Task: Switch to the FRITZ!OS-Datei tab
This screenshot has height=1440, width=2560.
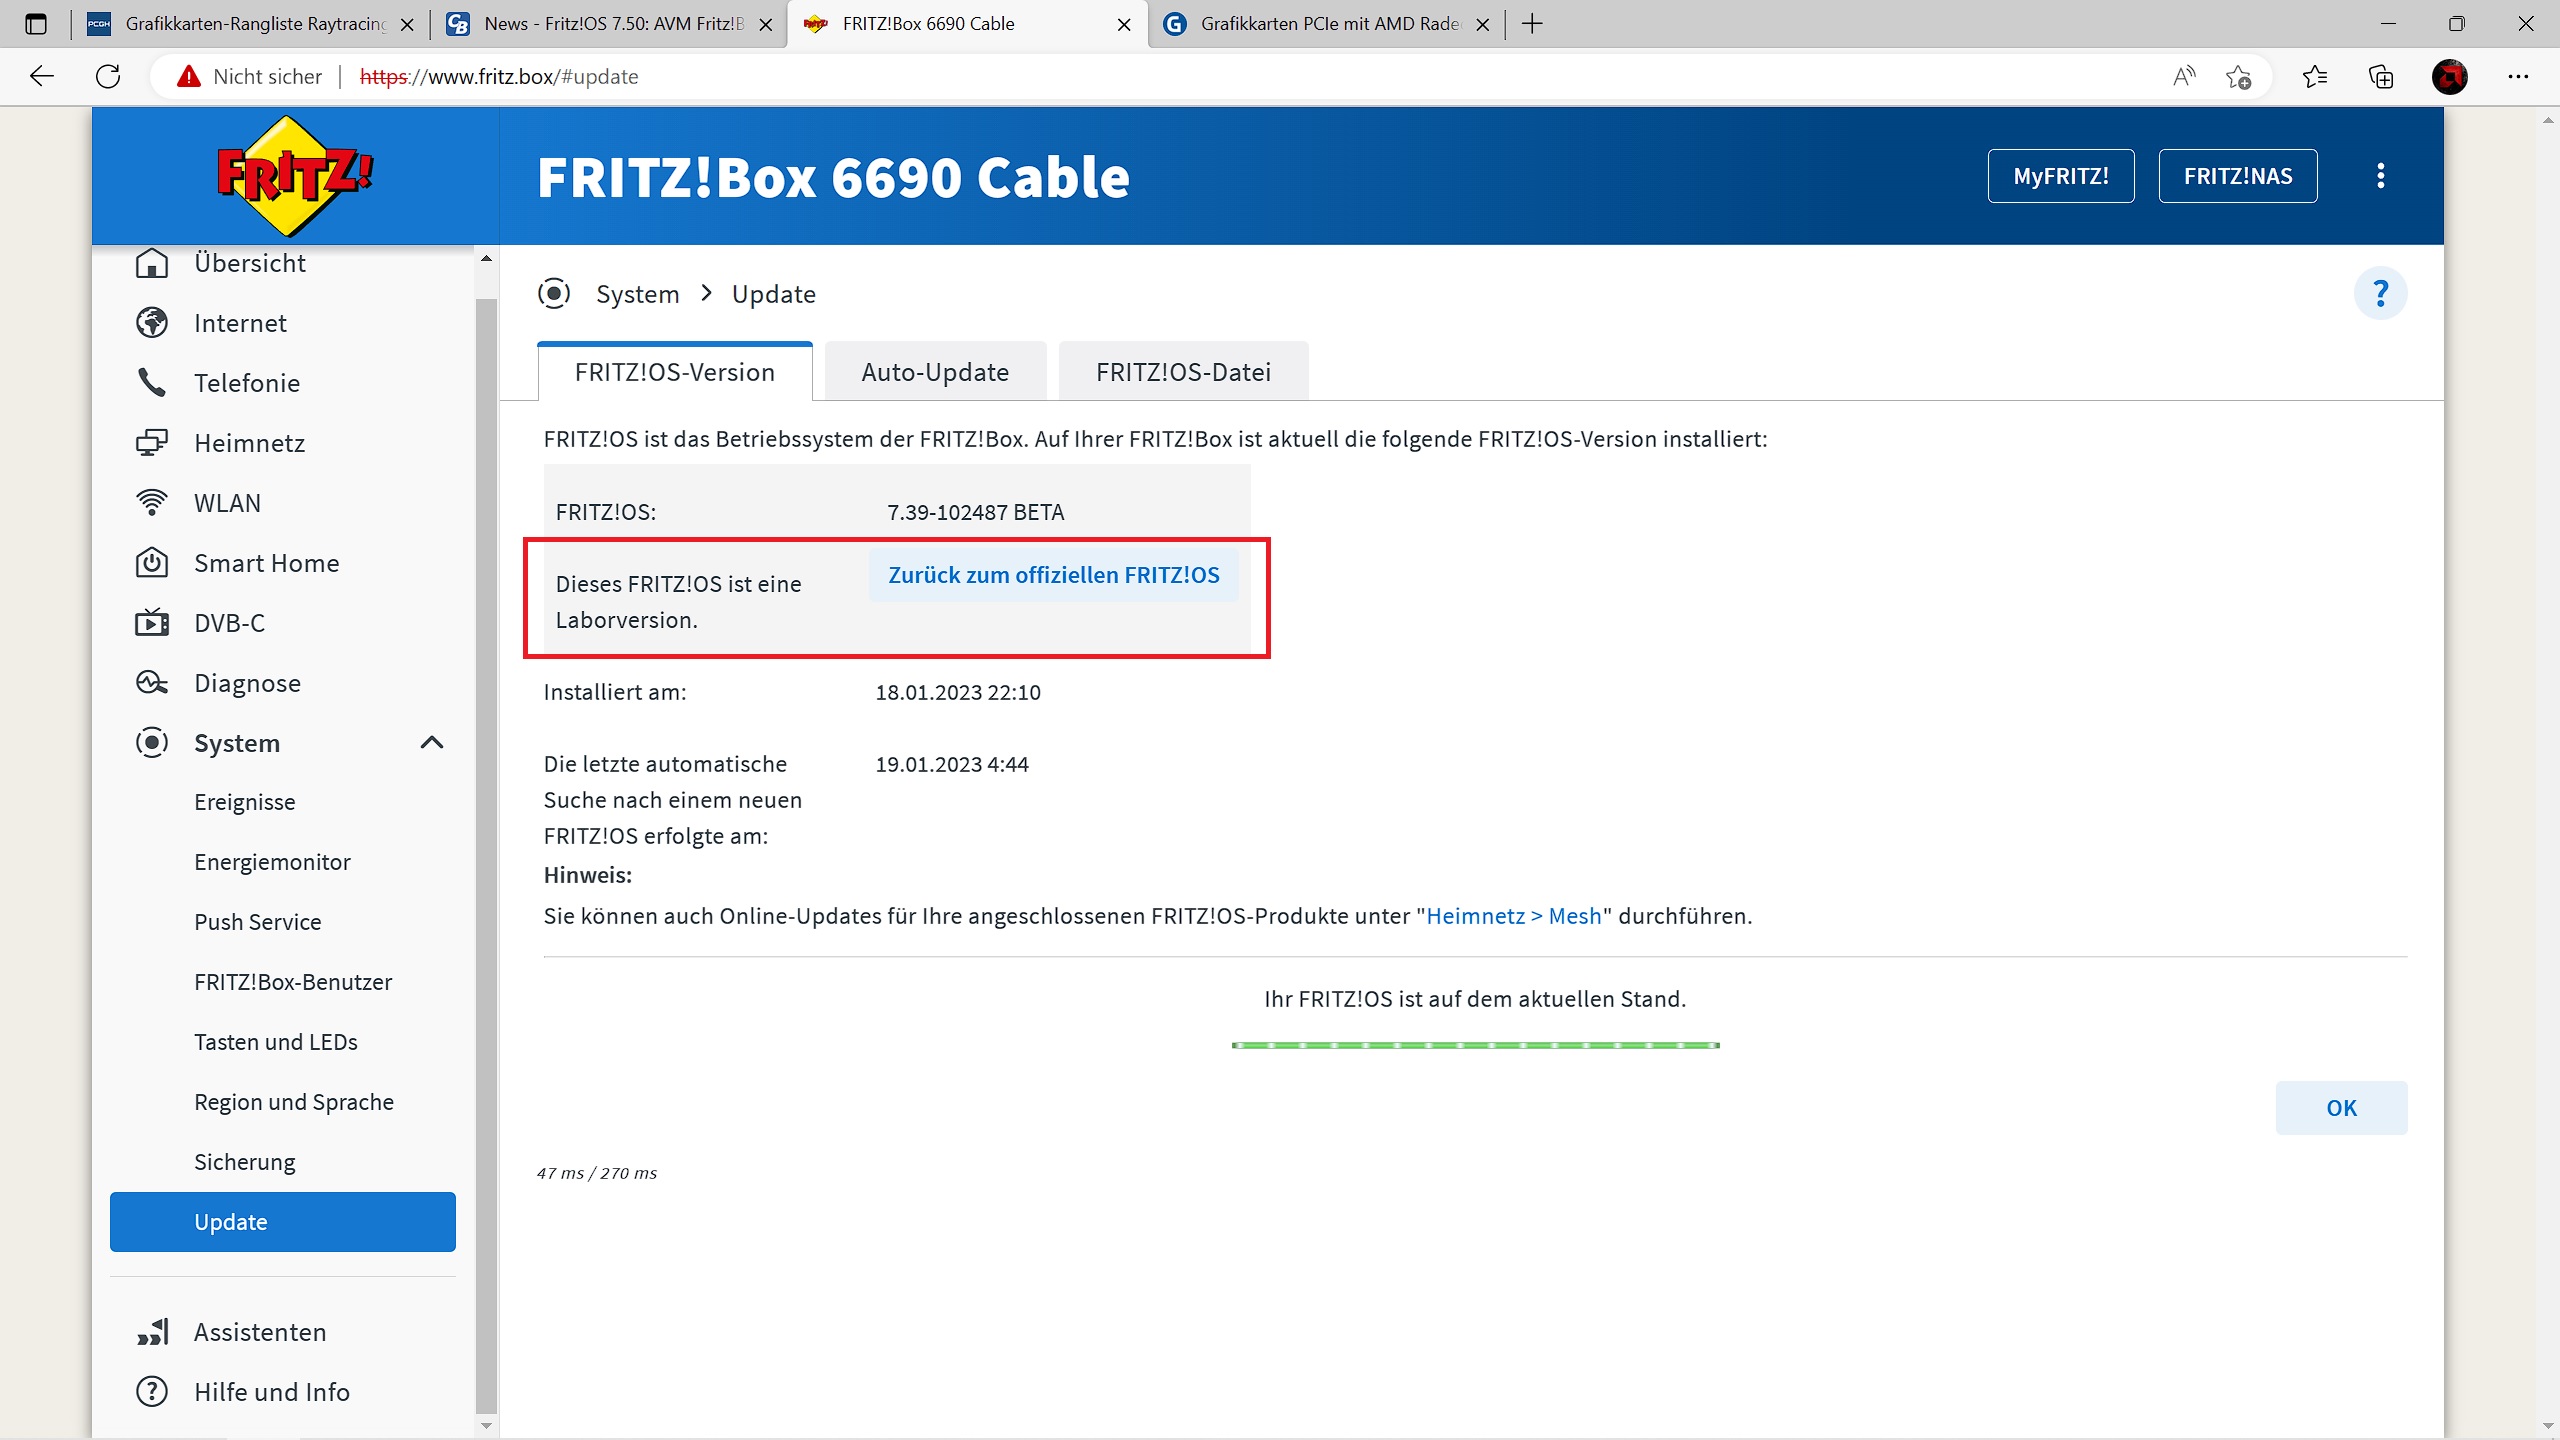Action: coord(1183,372)
